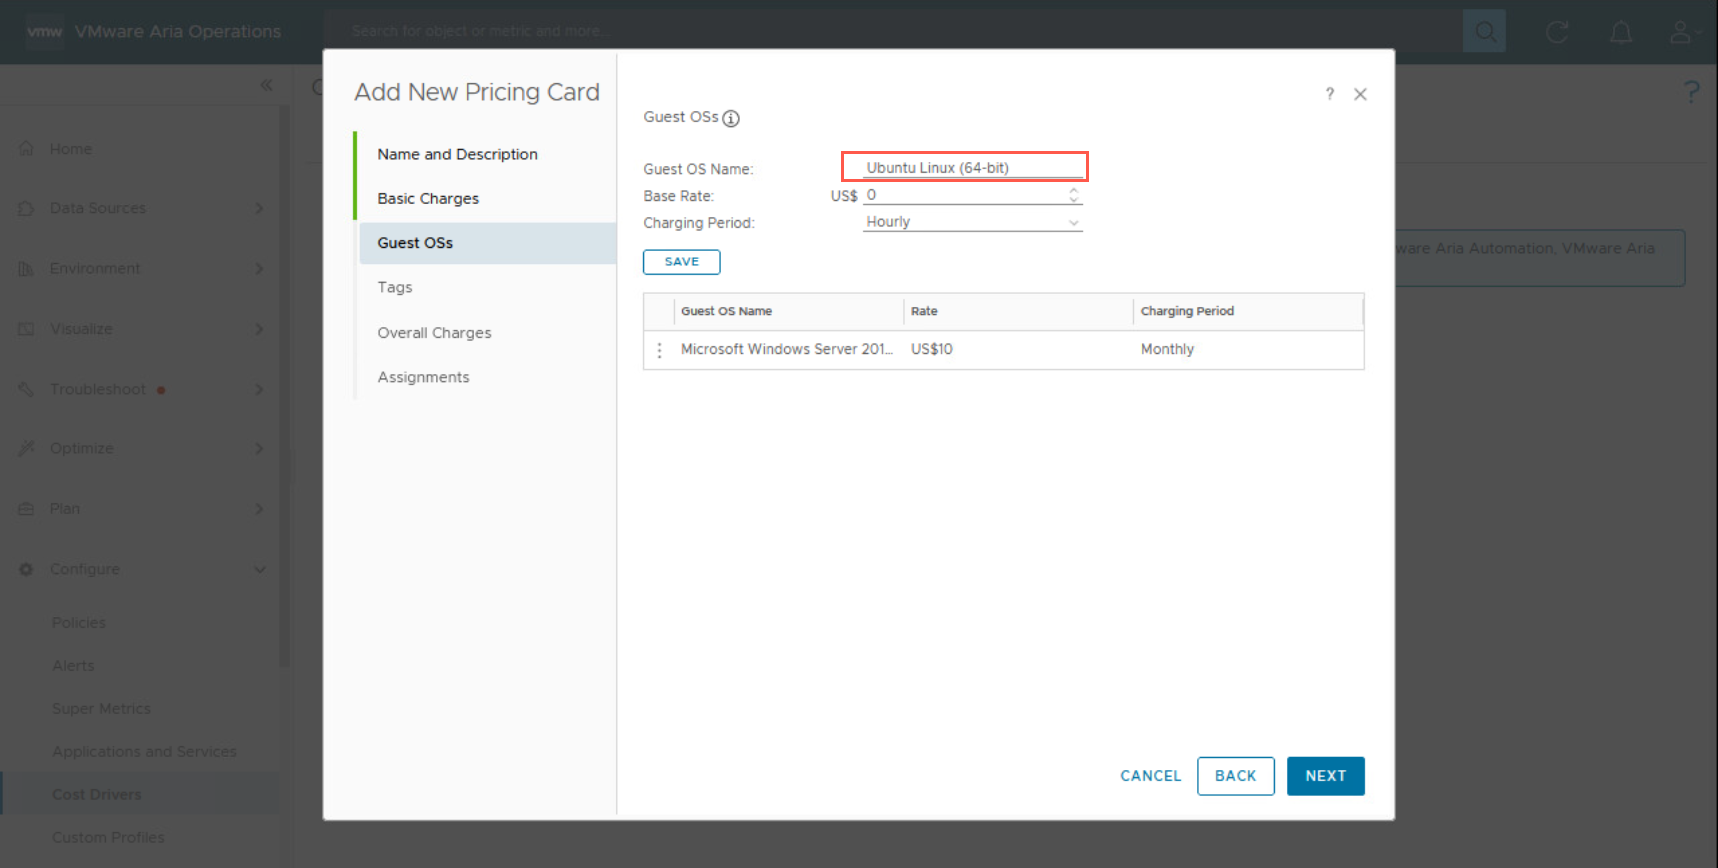Go to the Tags step
The image size is (1718, 868).
tap(395, 287)
